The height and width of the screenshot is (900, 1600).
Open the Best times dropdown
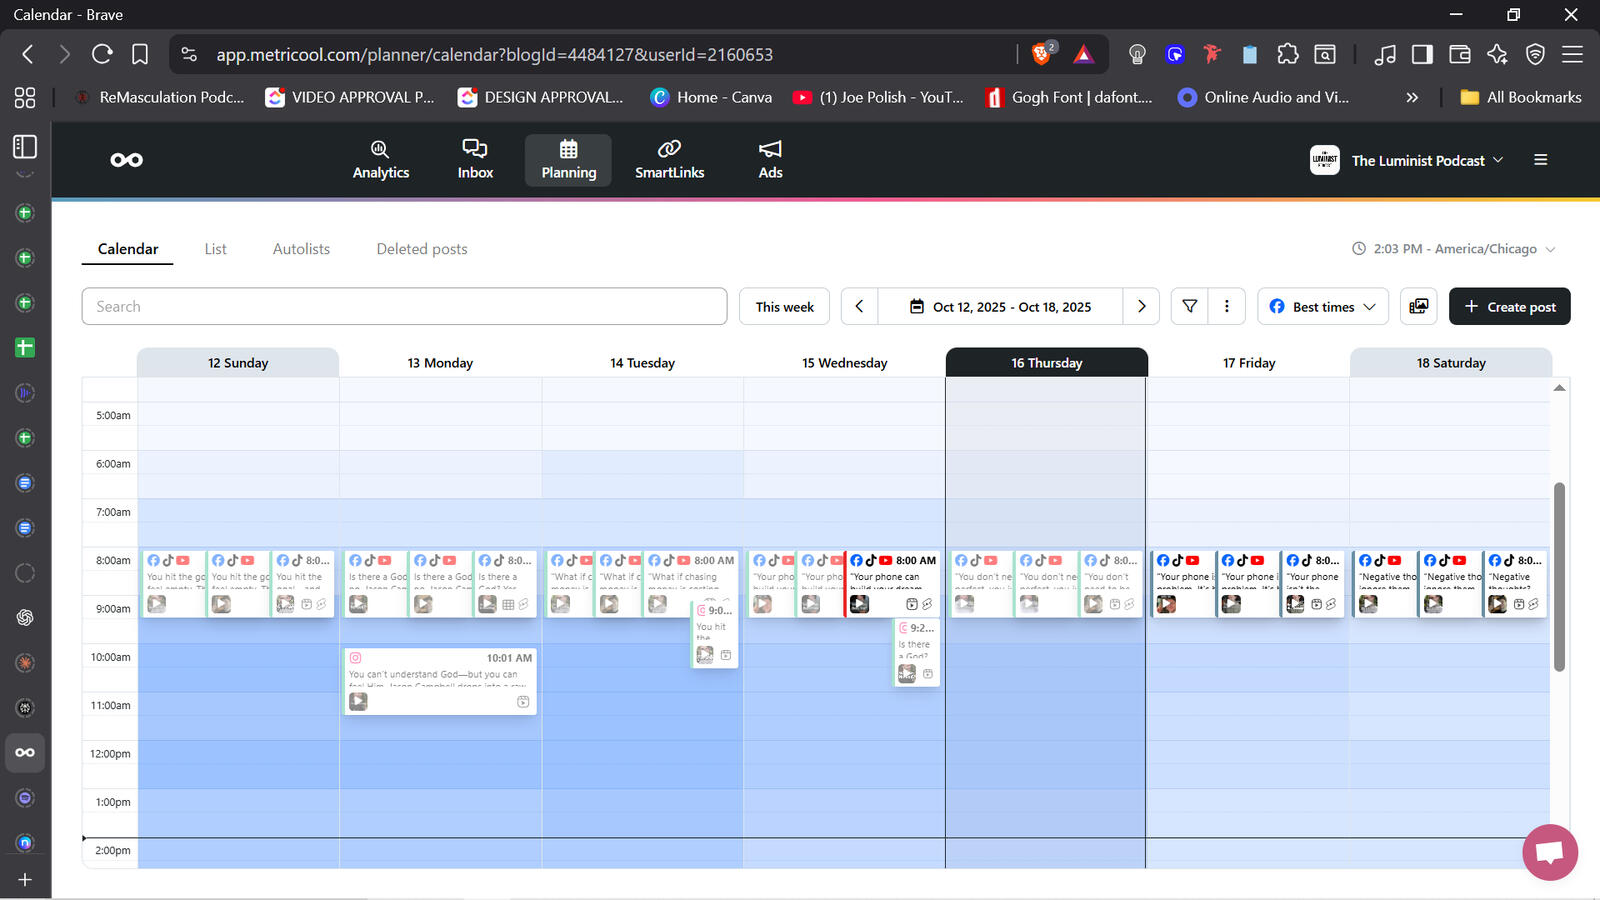[1322, 306]
